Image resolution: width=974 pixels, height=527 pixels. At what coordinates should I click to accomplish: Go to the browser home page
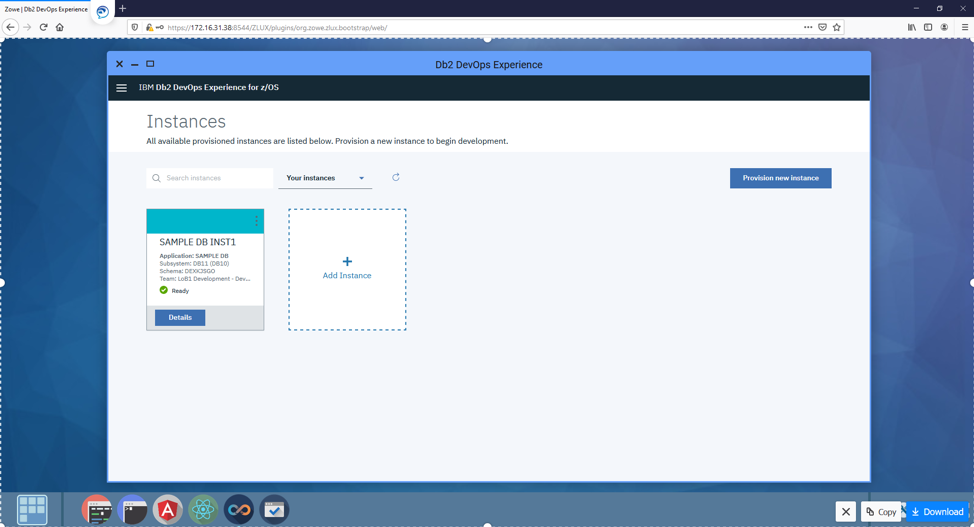coord(60,27)
